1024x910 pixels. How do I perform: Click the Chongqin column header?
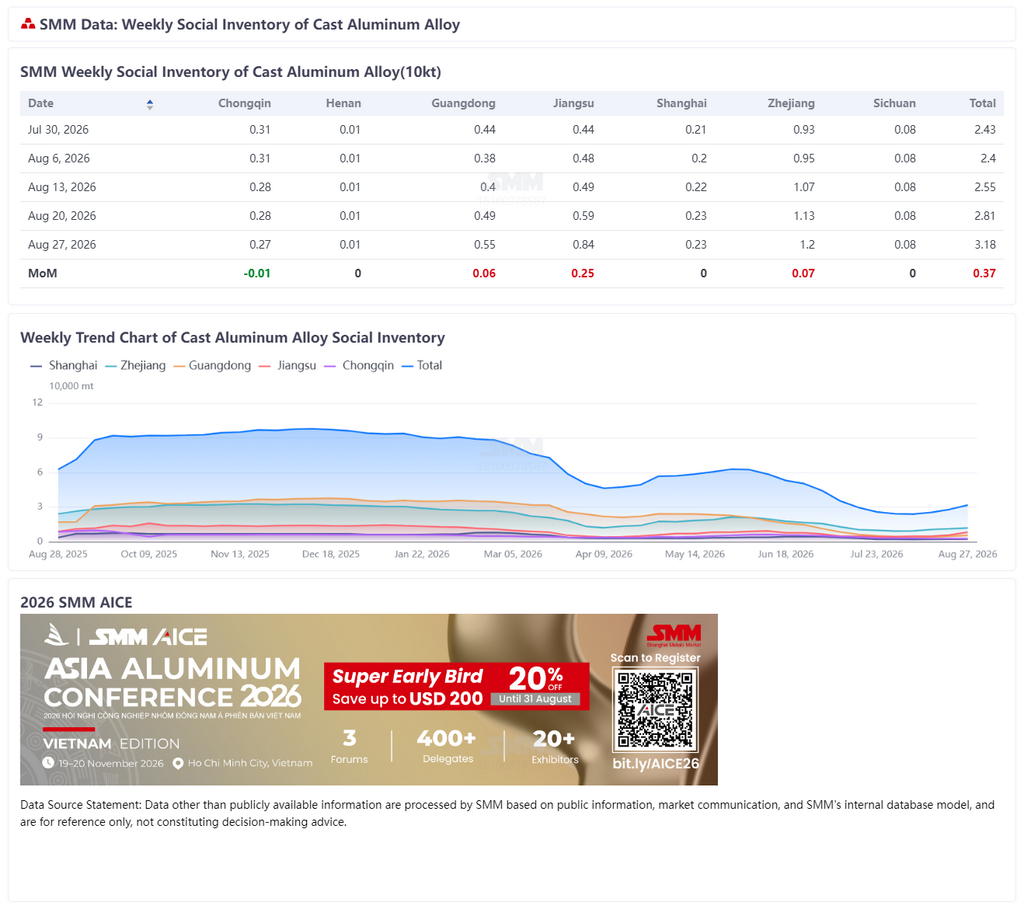(x=244, y=103)
